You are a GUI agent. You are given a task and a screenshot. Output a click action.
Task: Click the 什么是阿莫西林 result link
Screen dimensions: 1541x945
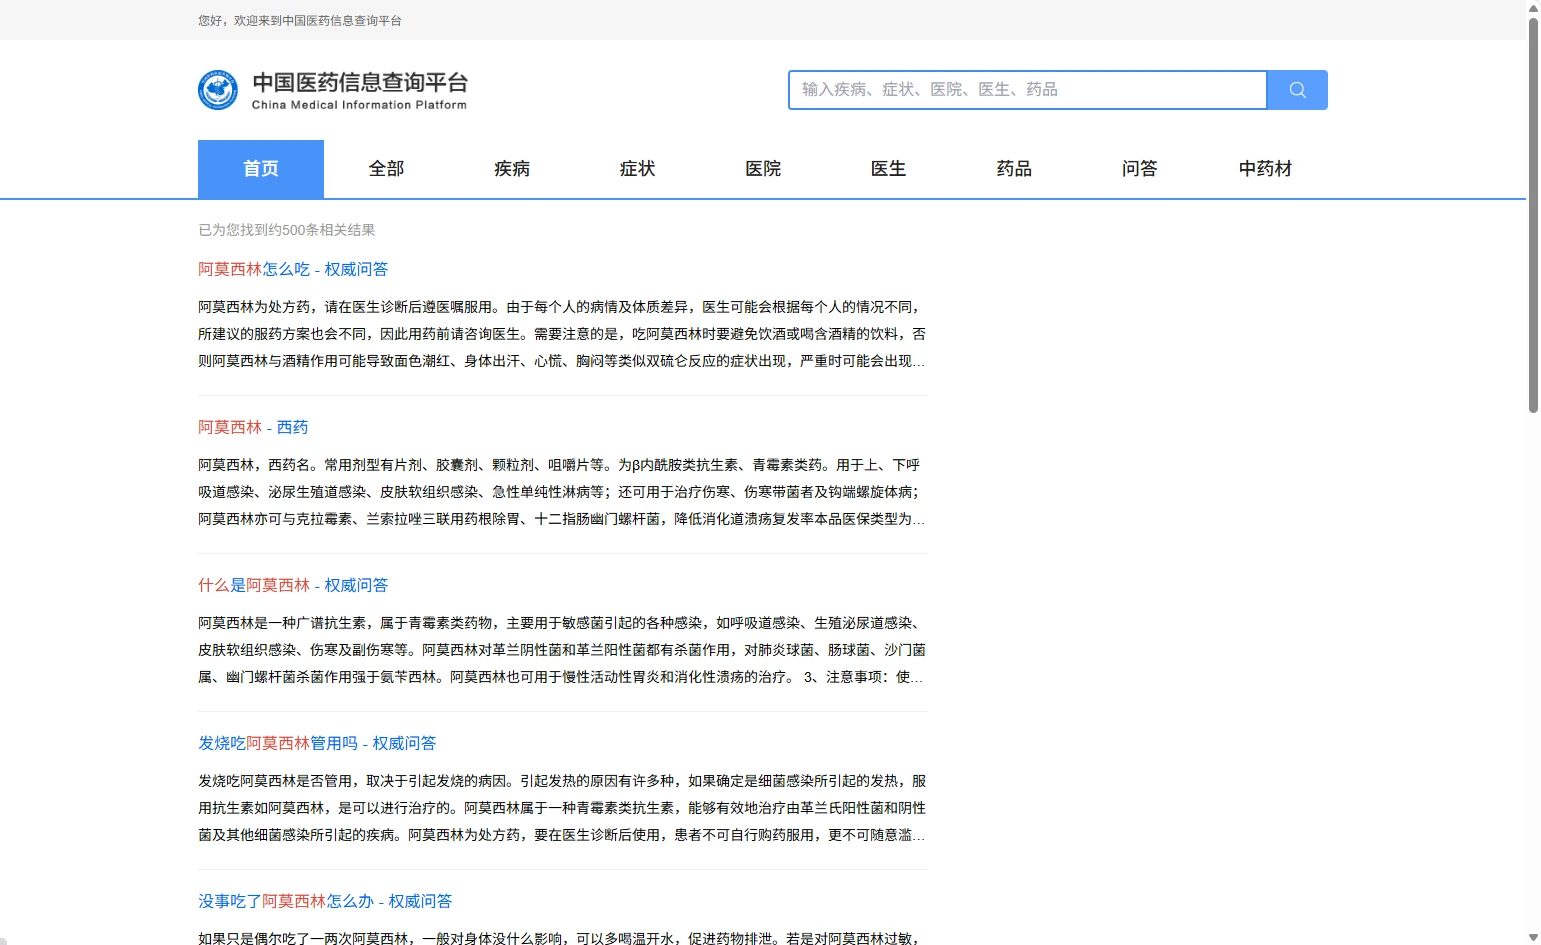[293, 585]
